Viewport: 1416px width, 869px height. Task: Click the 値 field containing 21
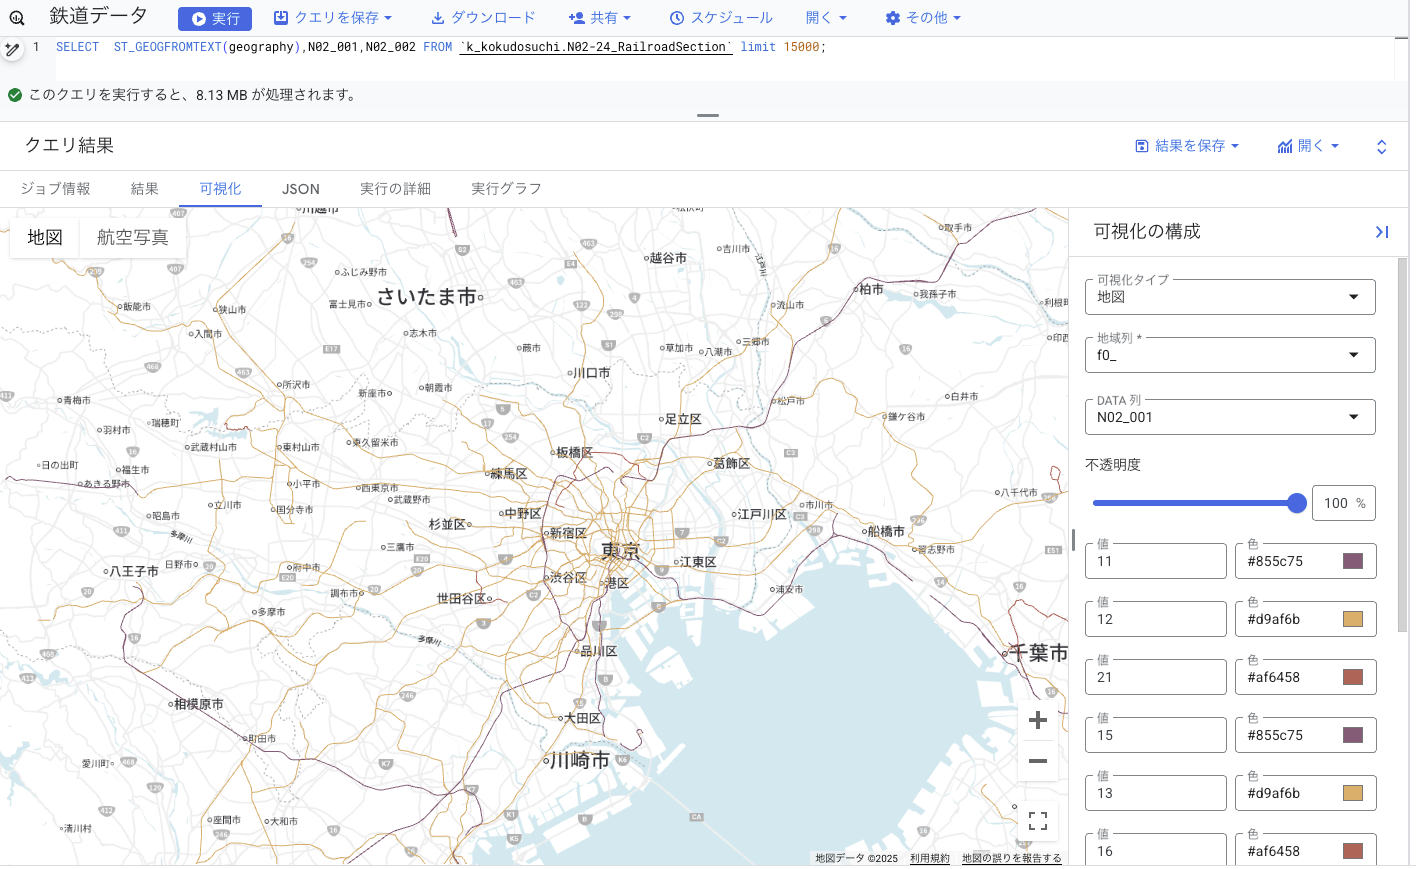click(1155, 677)
